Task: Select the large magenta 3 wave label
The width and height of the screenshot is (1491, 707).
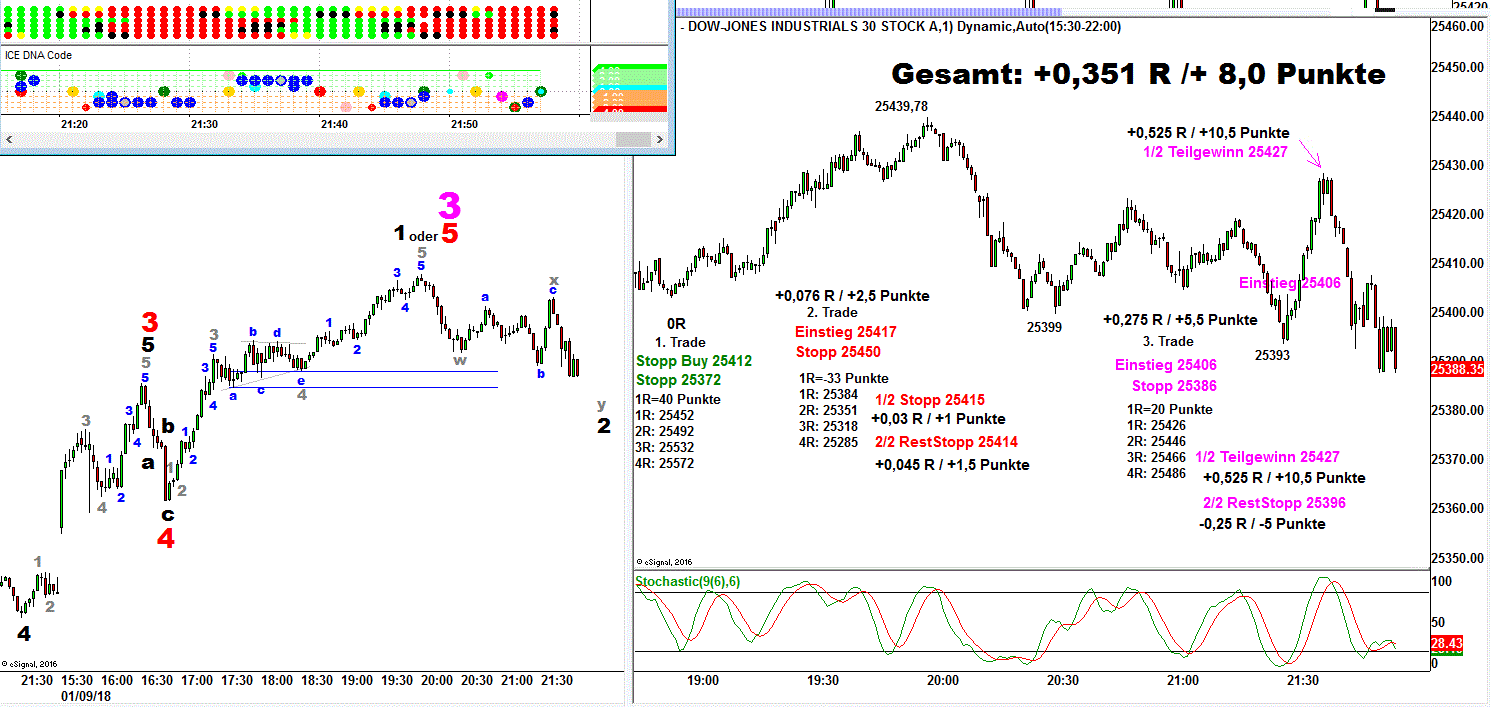Action: (x=450, y=206)
